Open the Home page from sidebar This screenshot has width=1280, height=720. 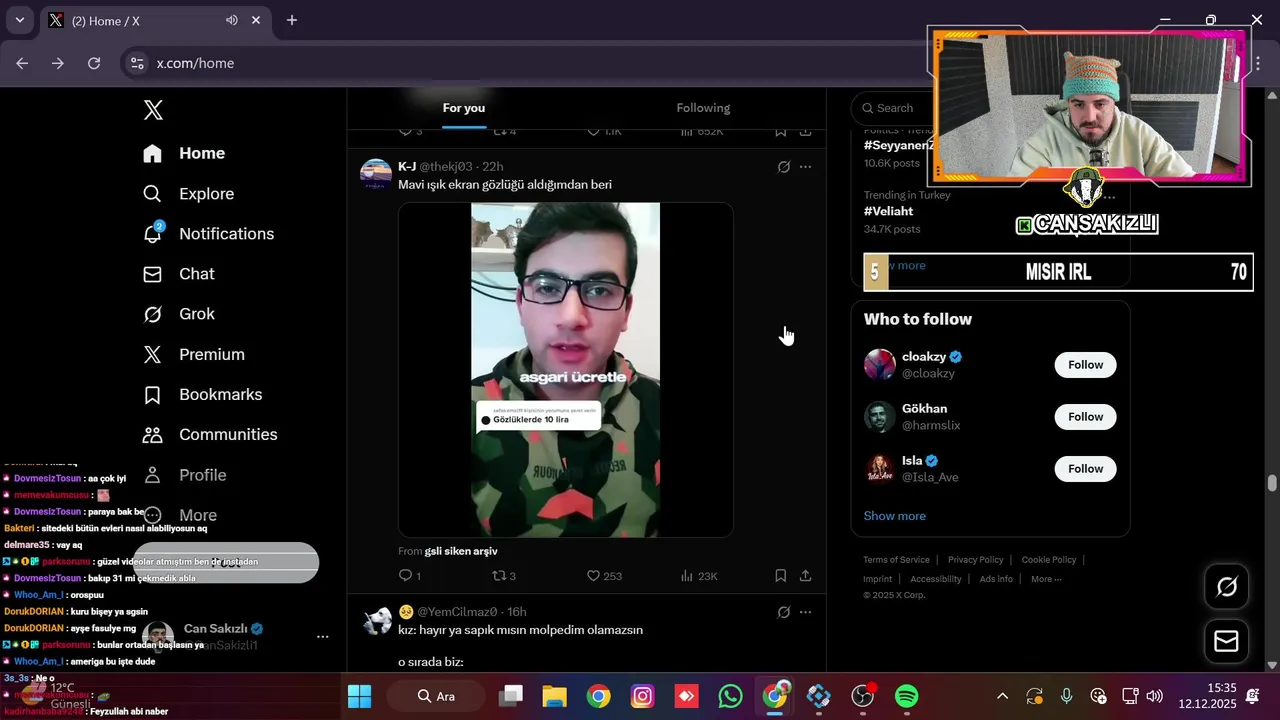[x=184, y=153]
